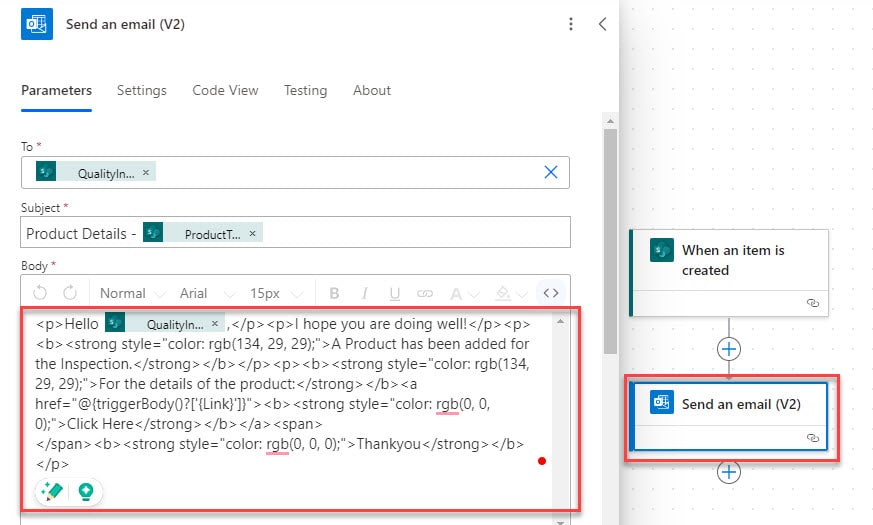Image resolution: width=873 pixels, height=525 pixels.
Task: Open the Code View tab
Action: (x=225, y=90)
